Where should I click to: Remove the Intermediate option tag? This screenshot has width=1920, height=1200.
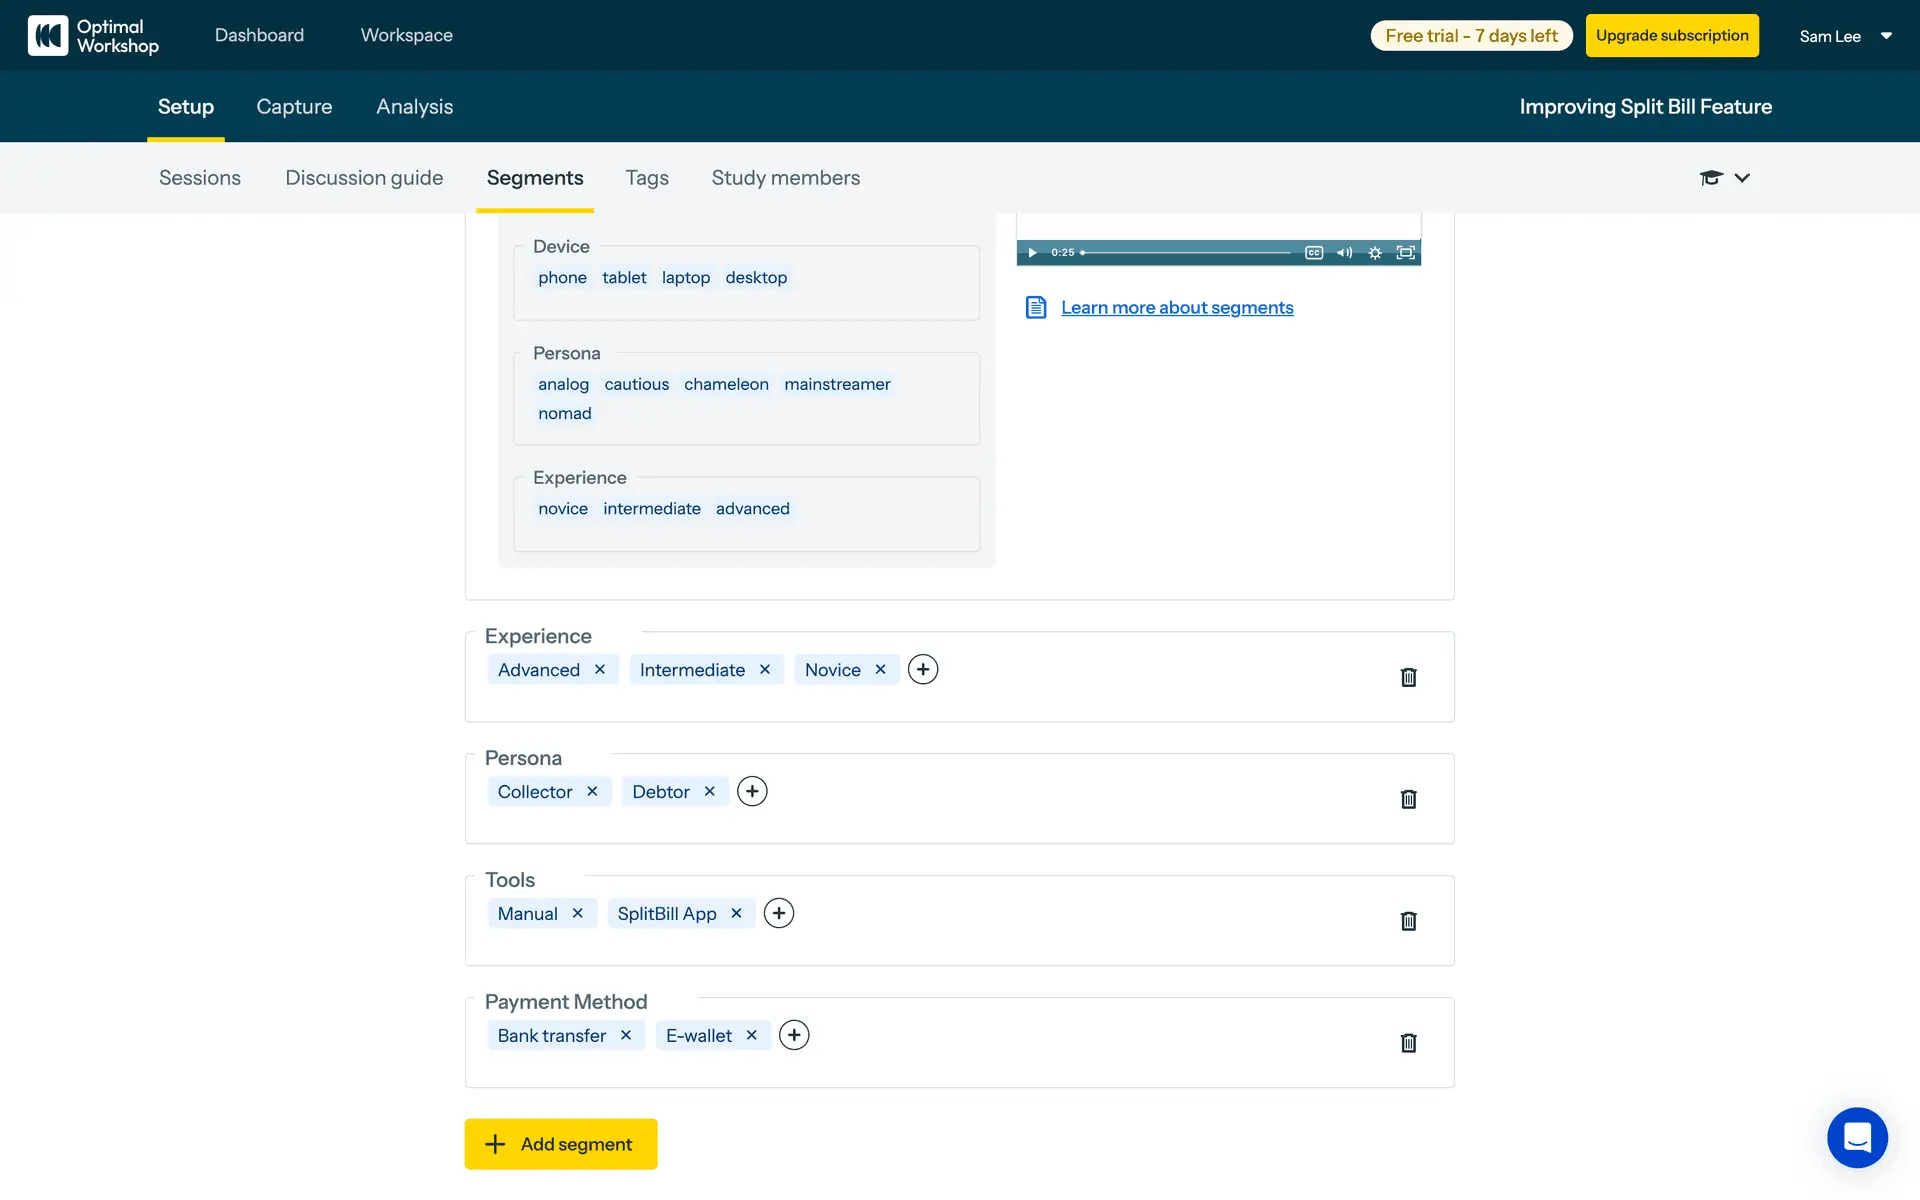[x=765, y=669]
